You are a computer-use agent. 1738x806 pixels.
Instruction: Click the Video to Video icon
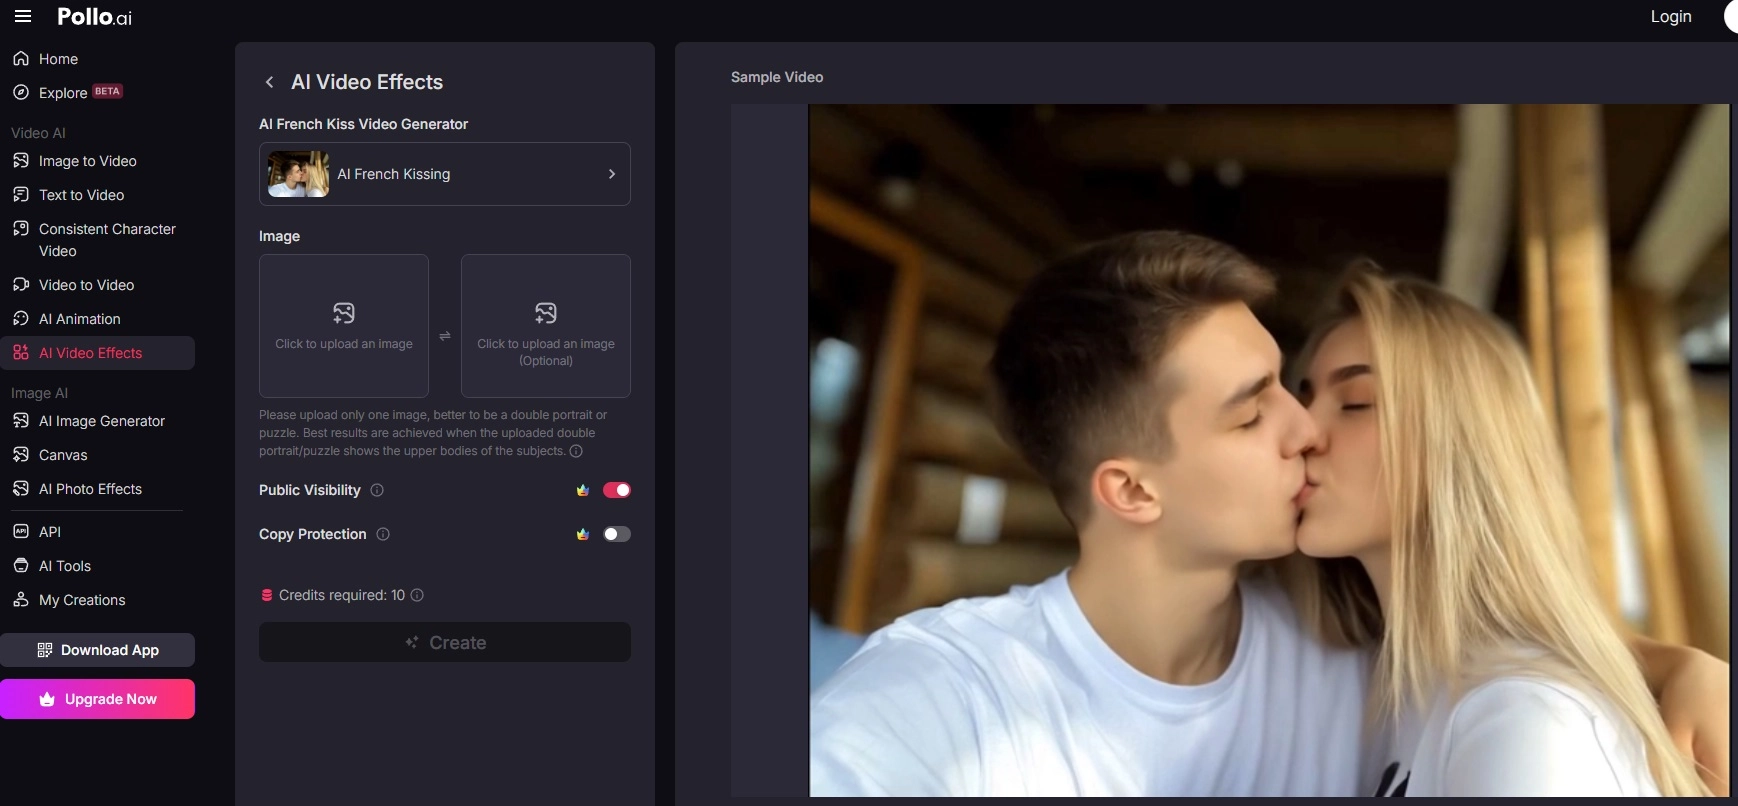point(21,284)
